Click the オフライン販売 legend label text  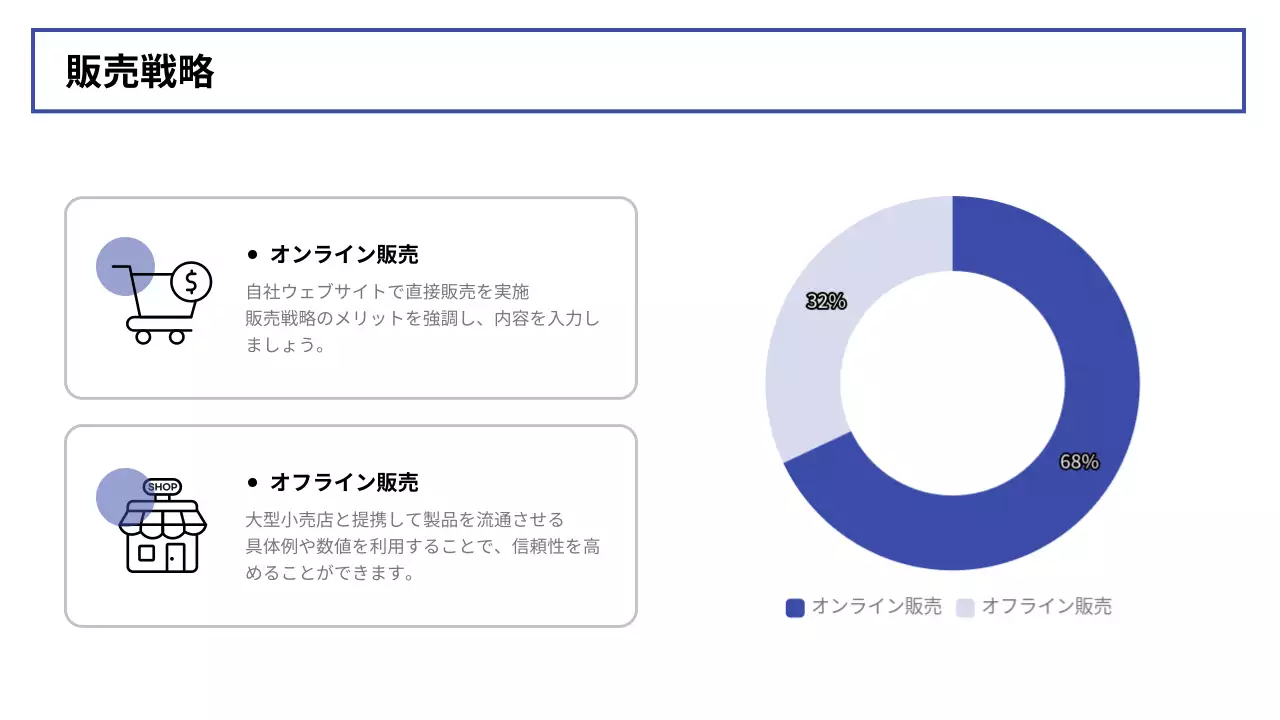[1046, 607]
